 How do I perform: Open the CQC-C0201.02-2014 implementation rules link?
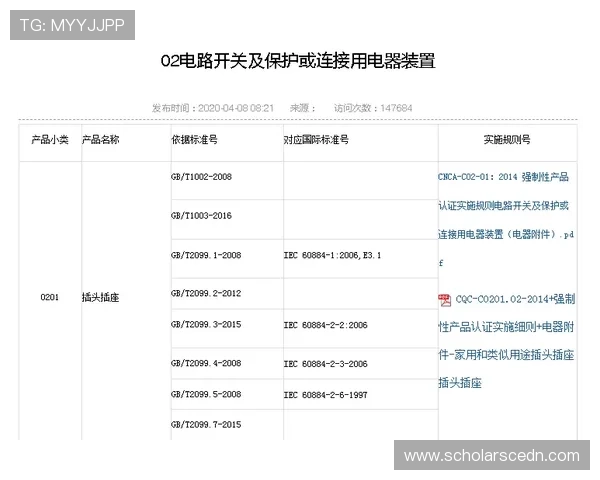pyautogui.click(x=507, y=341)
